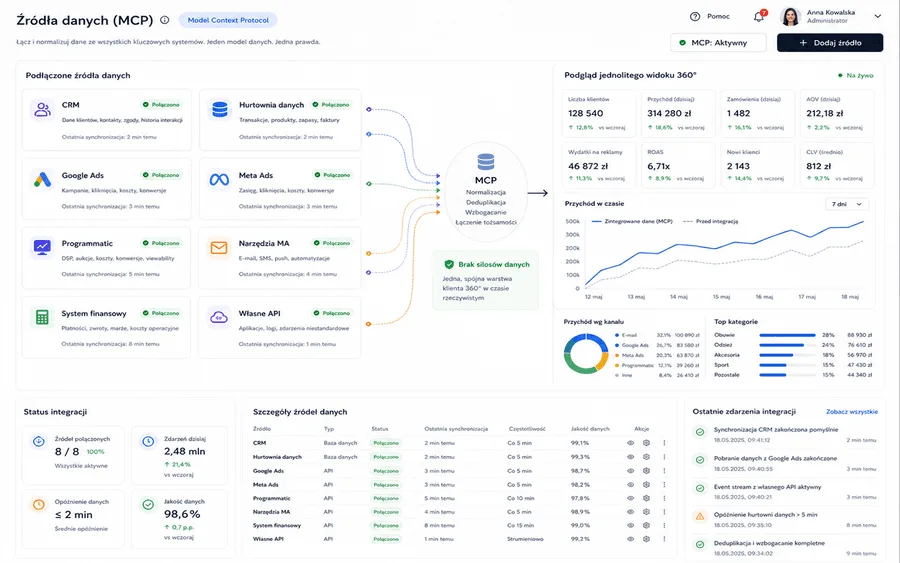
Task: Open settings gear in Własne API table row
Action: [x=646, y=539]
